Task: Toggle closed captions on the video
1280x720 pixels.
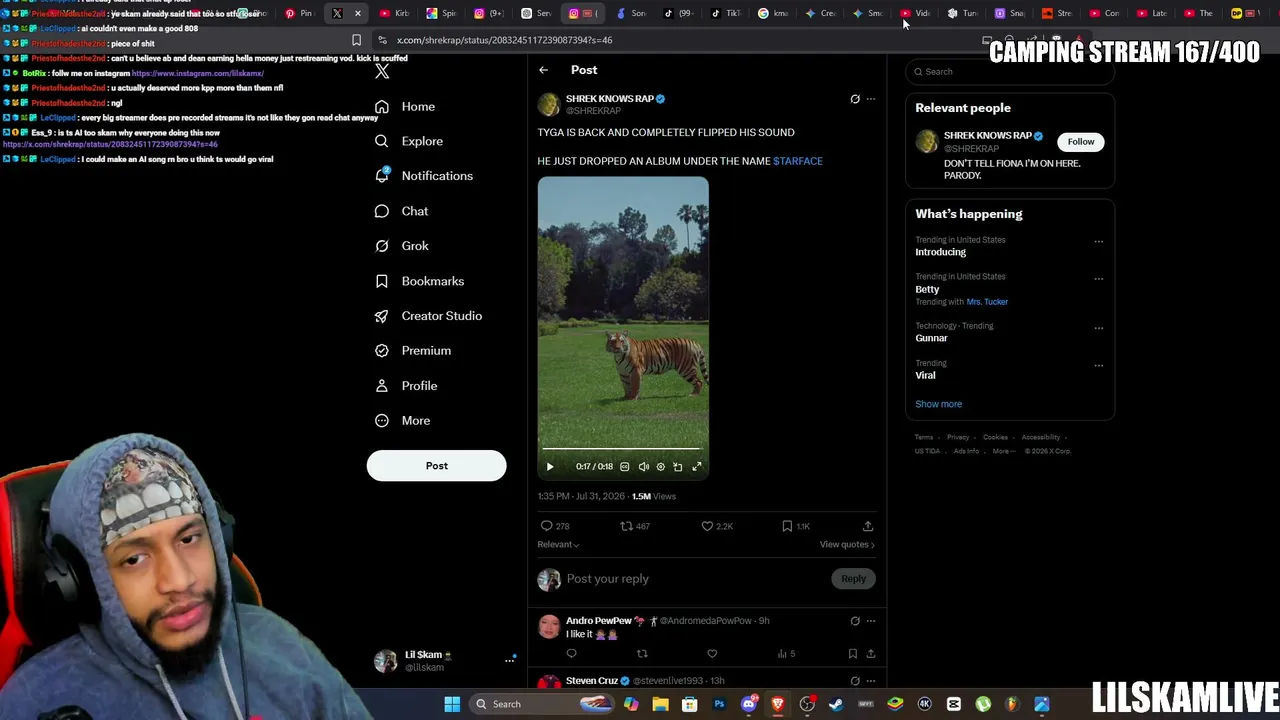Action: point(625,467)
